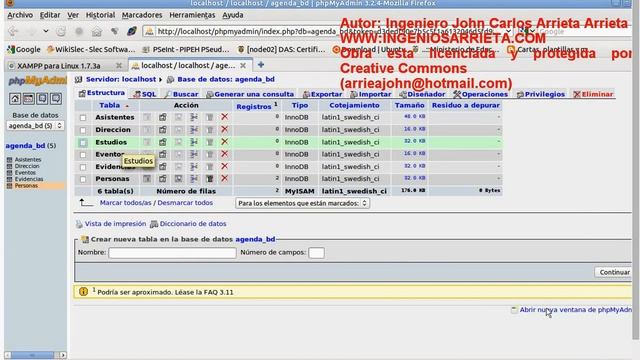Viewport: 640px width, 360px height.
Task: Insert a row into Personas table icon
Action: coord(194,179)
